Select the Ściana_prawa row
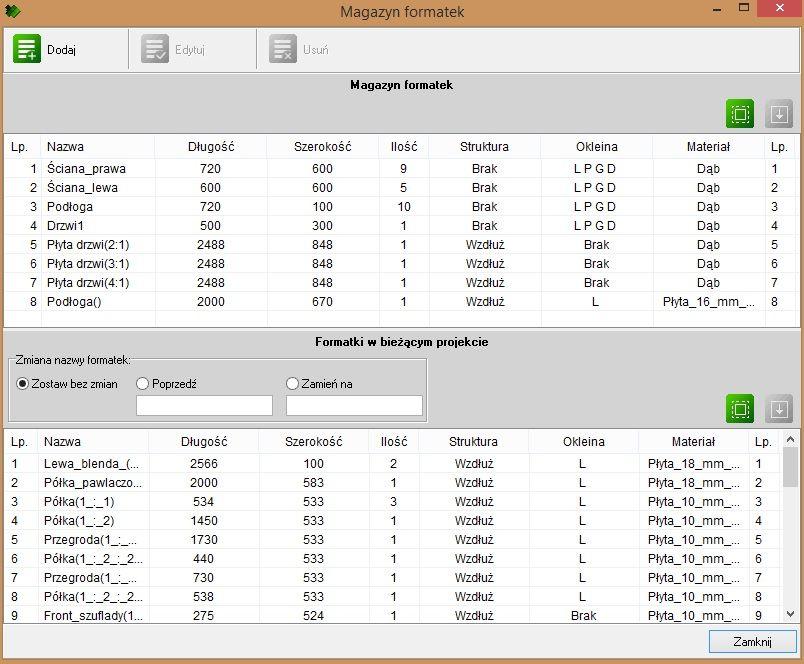804x664 pixels. 400,169
